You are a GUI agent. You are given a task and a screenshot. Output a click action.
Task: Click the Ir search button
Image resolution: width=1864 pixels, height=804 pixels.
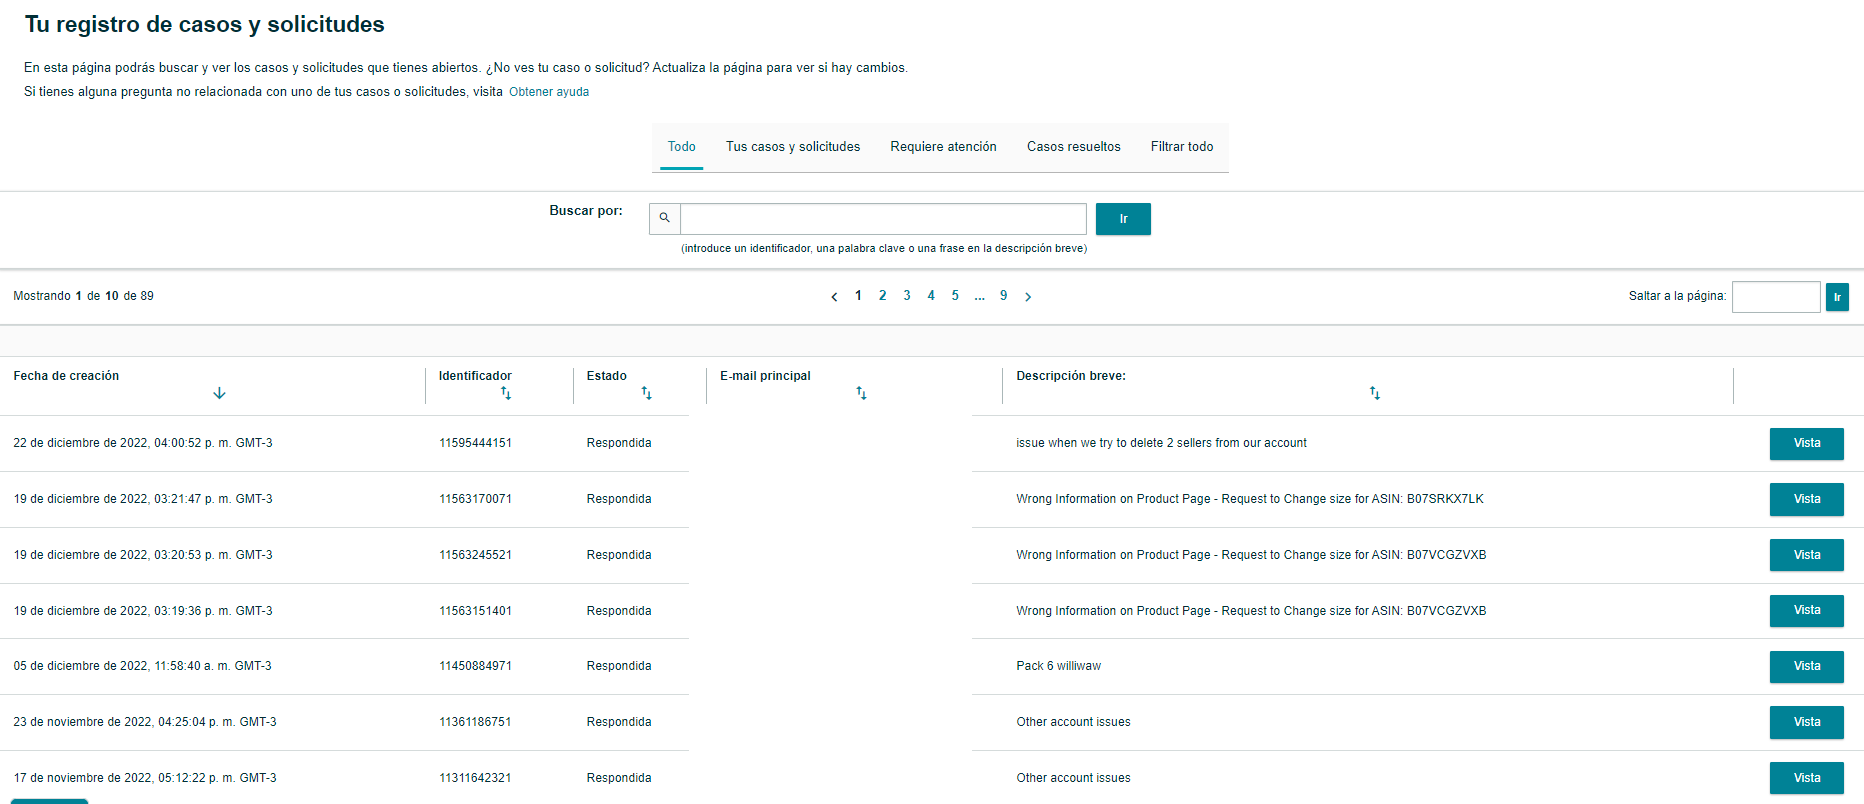coord(1123,219)
